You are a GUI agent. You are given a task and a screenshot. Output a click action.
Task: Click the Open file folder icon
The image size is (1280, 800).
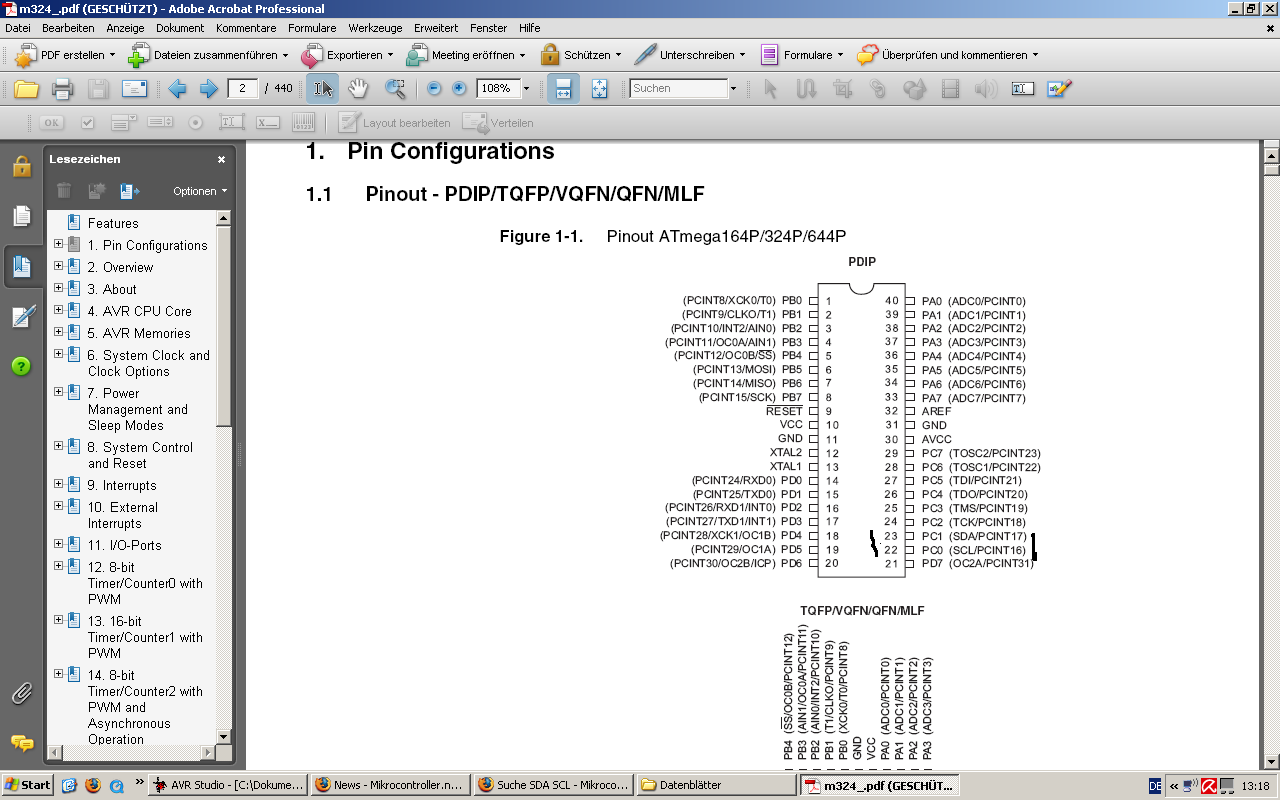click(x=26, y=89)
